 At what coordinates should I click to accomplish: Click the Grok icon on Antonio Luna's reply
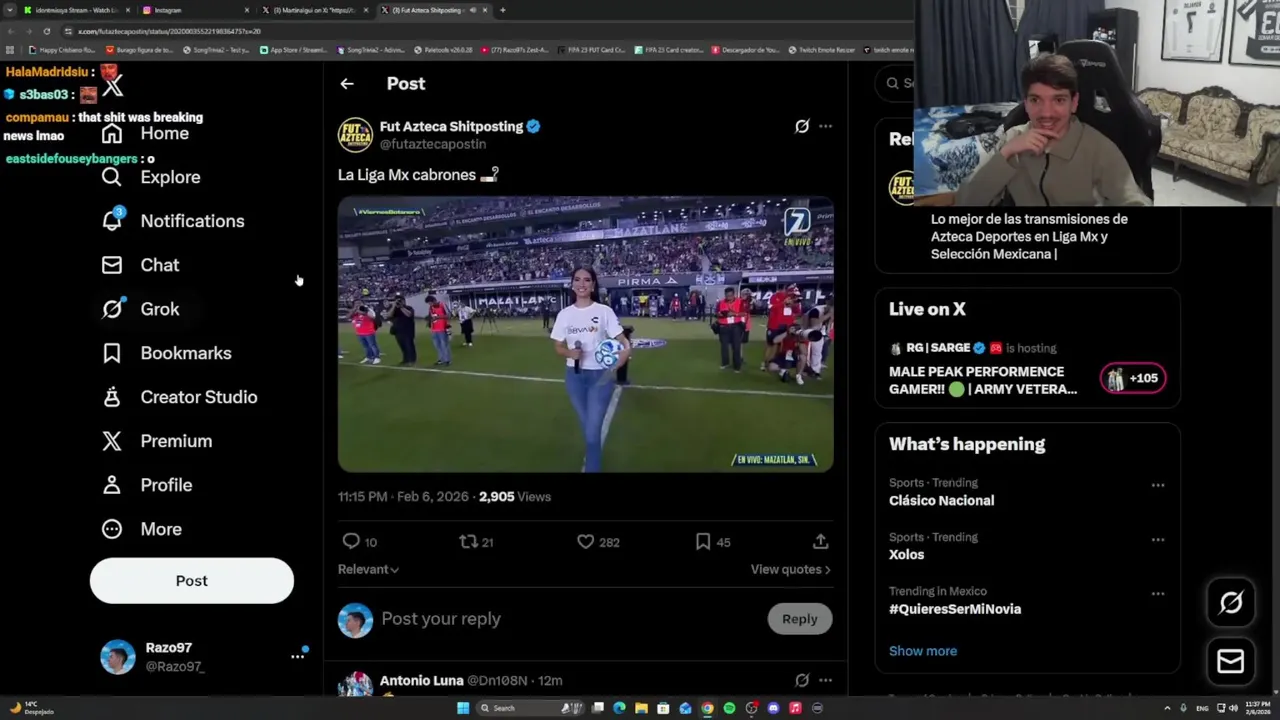click(x=802, y=680)
